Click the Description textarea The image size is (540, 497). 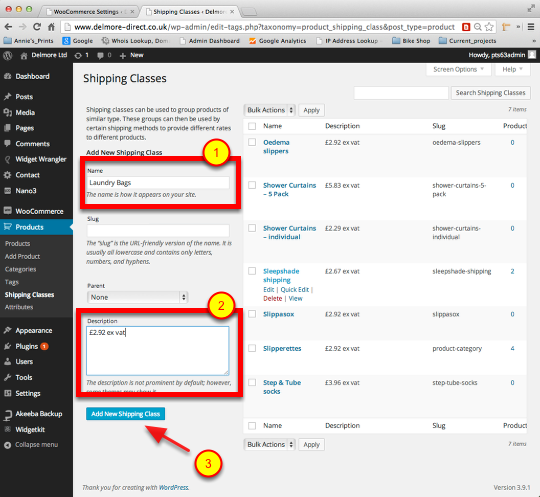(158, 351)
